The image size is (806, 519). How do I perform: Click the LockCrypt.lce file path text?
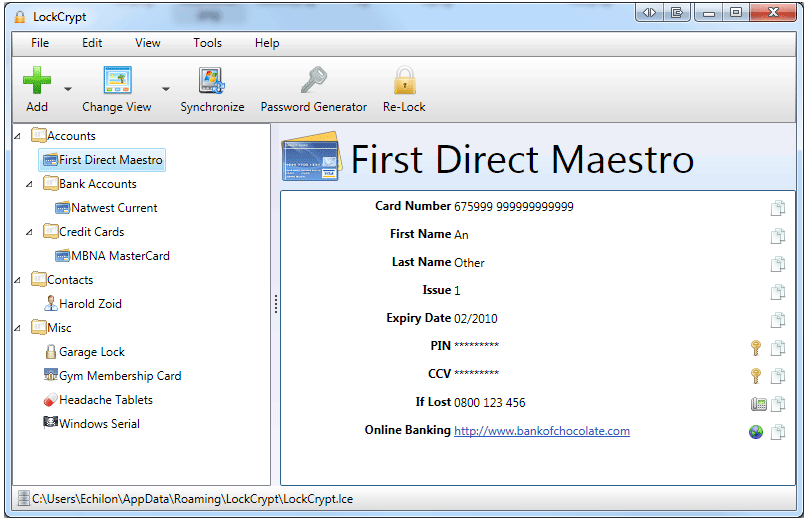[192, 499]
